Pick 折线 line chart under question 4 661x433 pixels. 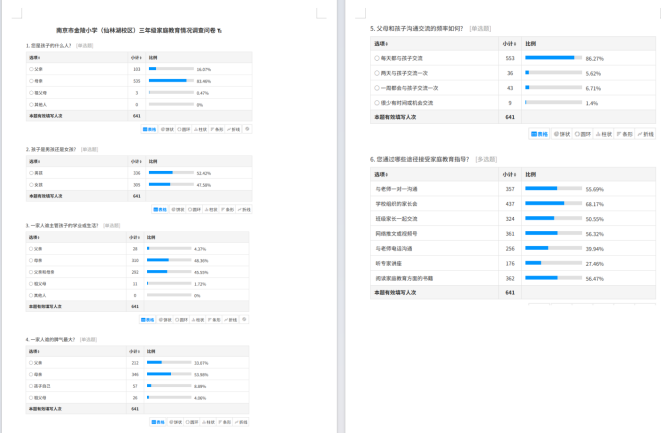[x=242, y=422]
